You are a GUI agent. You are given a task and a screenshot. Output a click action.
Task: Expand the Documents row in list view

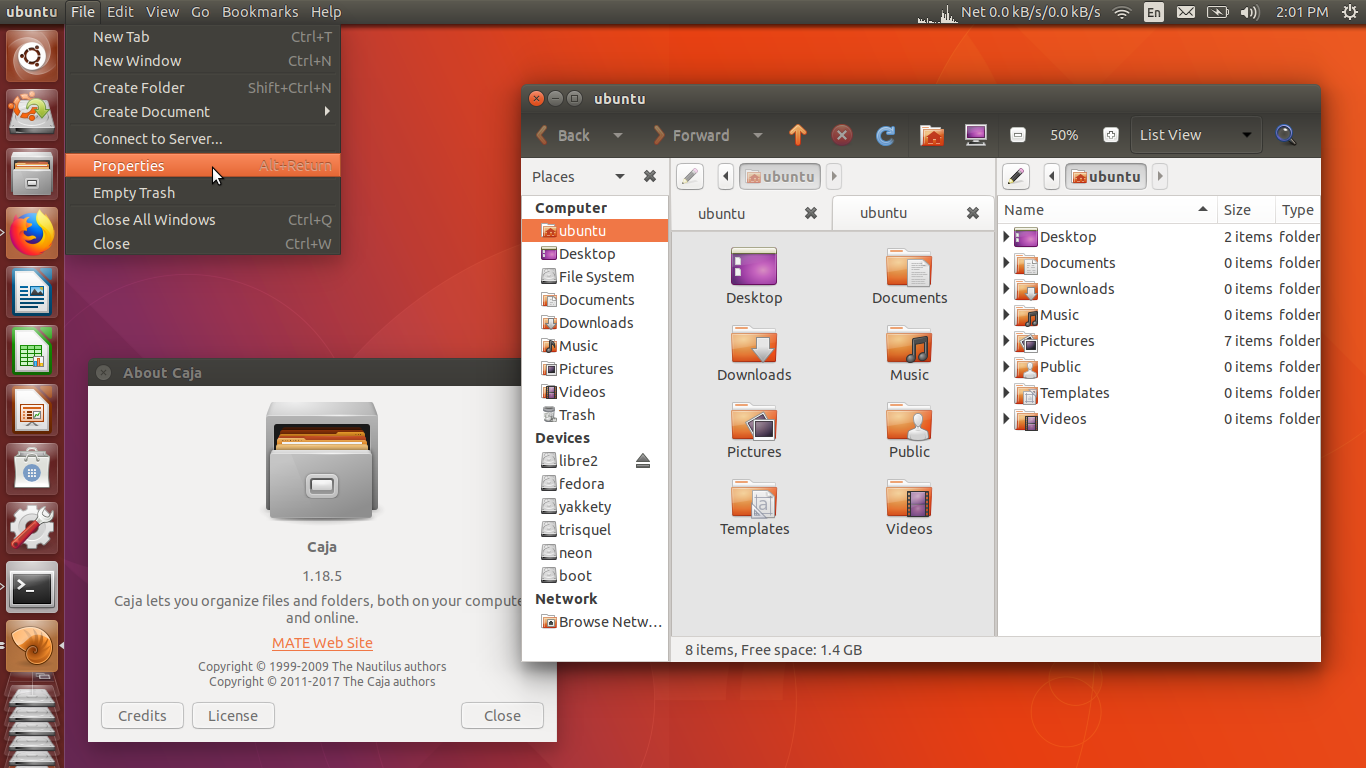(x=1007, y=263)
